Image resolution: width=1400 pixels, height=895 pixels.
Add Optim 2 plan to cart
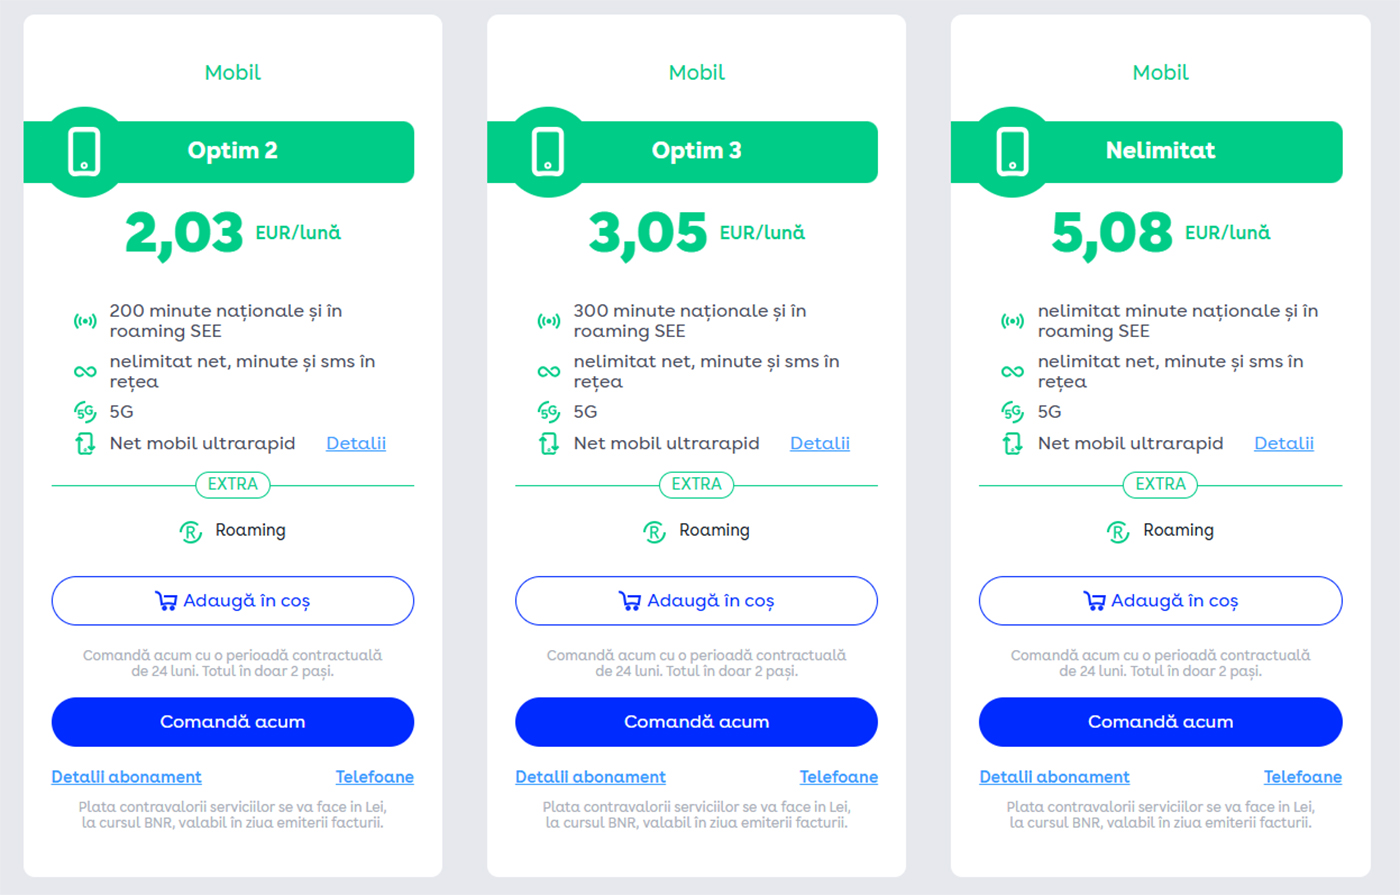click(x=232, y=601)
